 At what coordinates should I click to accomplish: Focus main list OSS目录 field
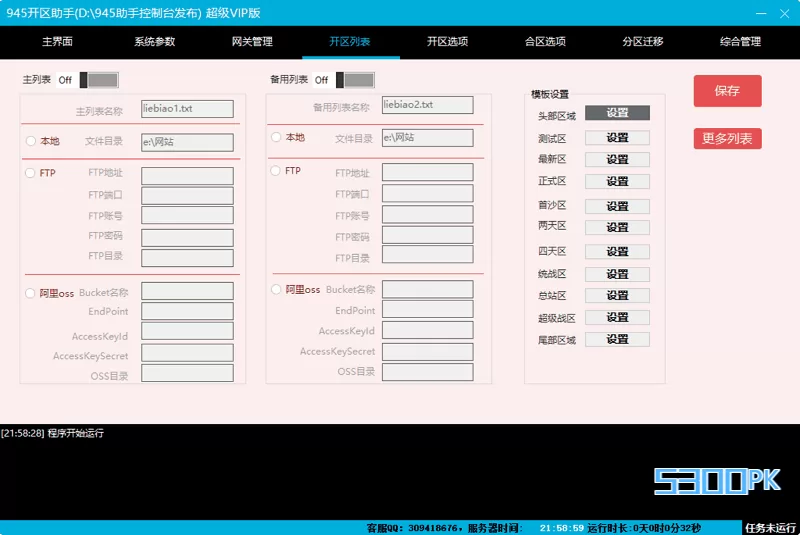click(x=187, y=373)
